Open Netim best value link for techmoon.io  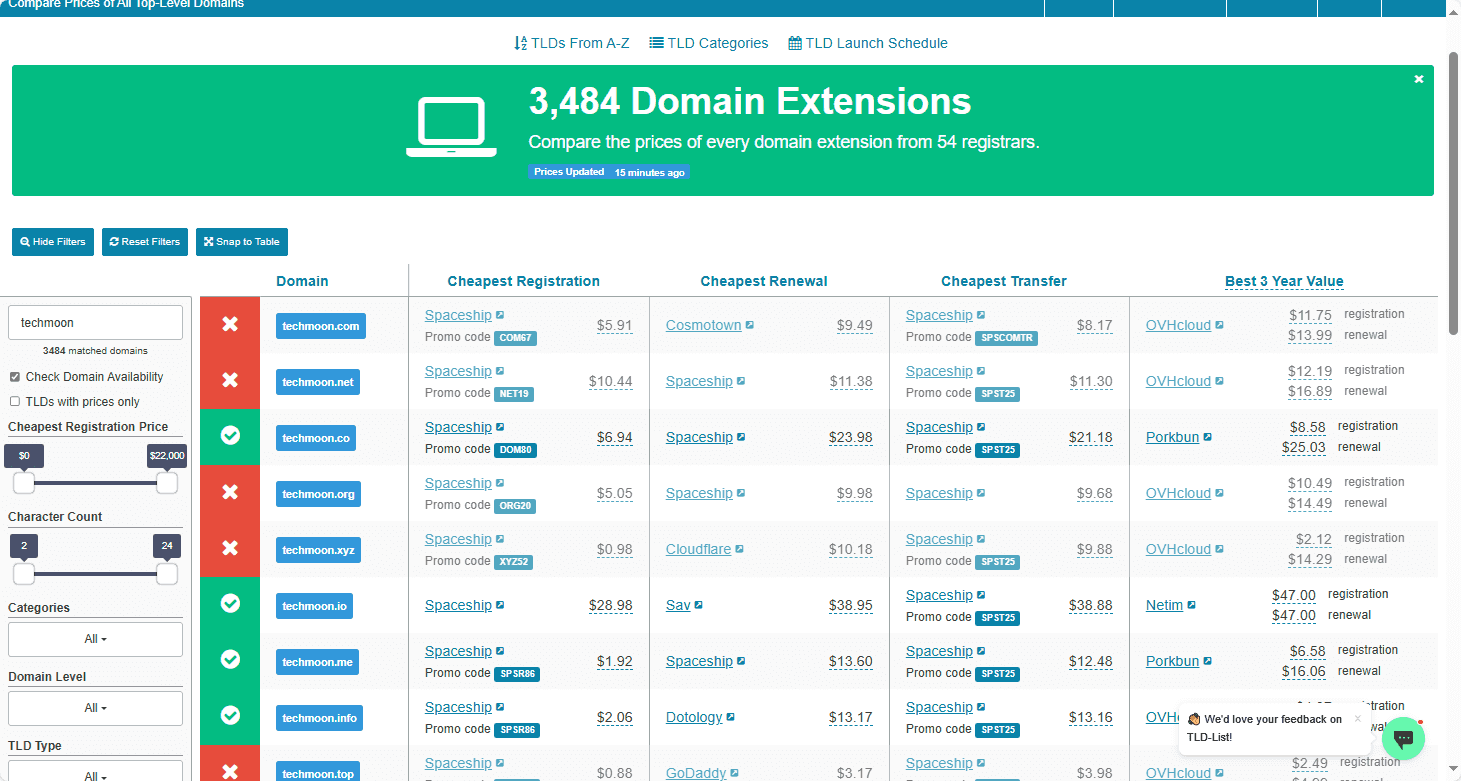(x=1164, y=605)
